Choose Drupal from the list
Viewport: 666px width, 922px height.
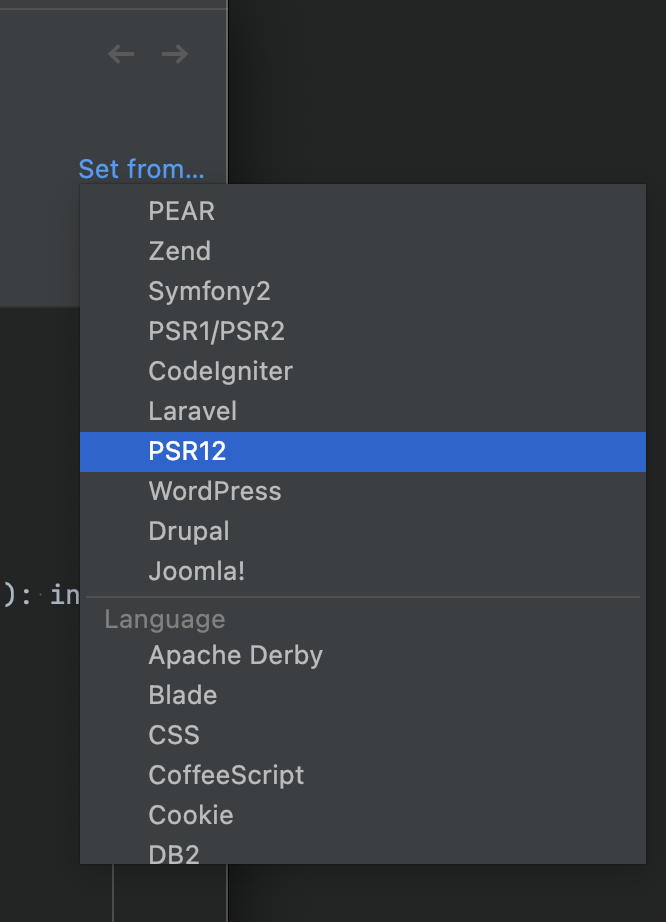click(189, 531)
